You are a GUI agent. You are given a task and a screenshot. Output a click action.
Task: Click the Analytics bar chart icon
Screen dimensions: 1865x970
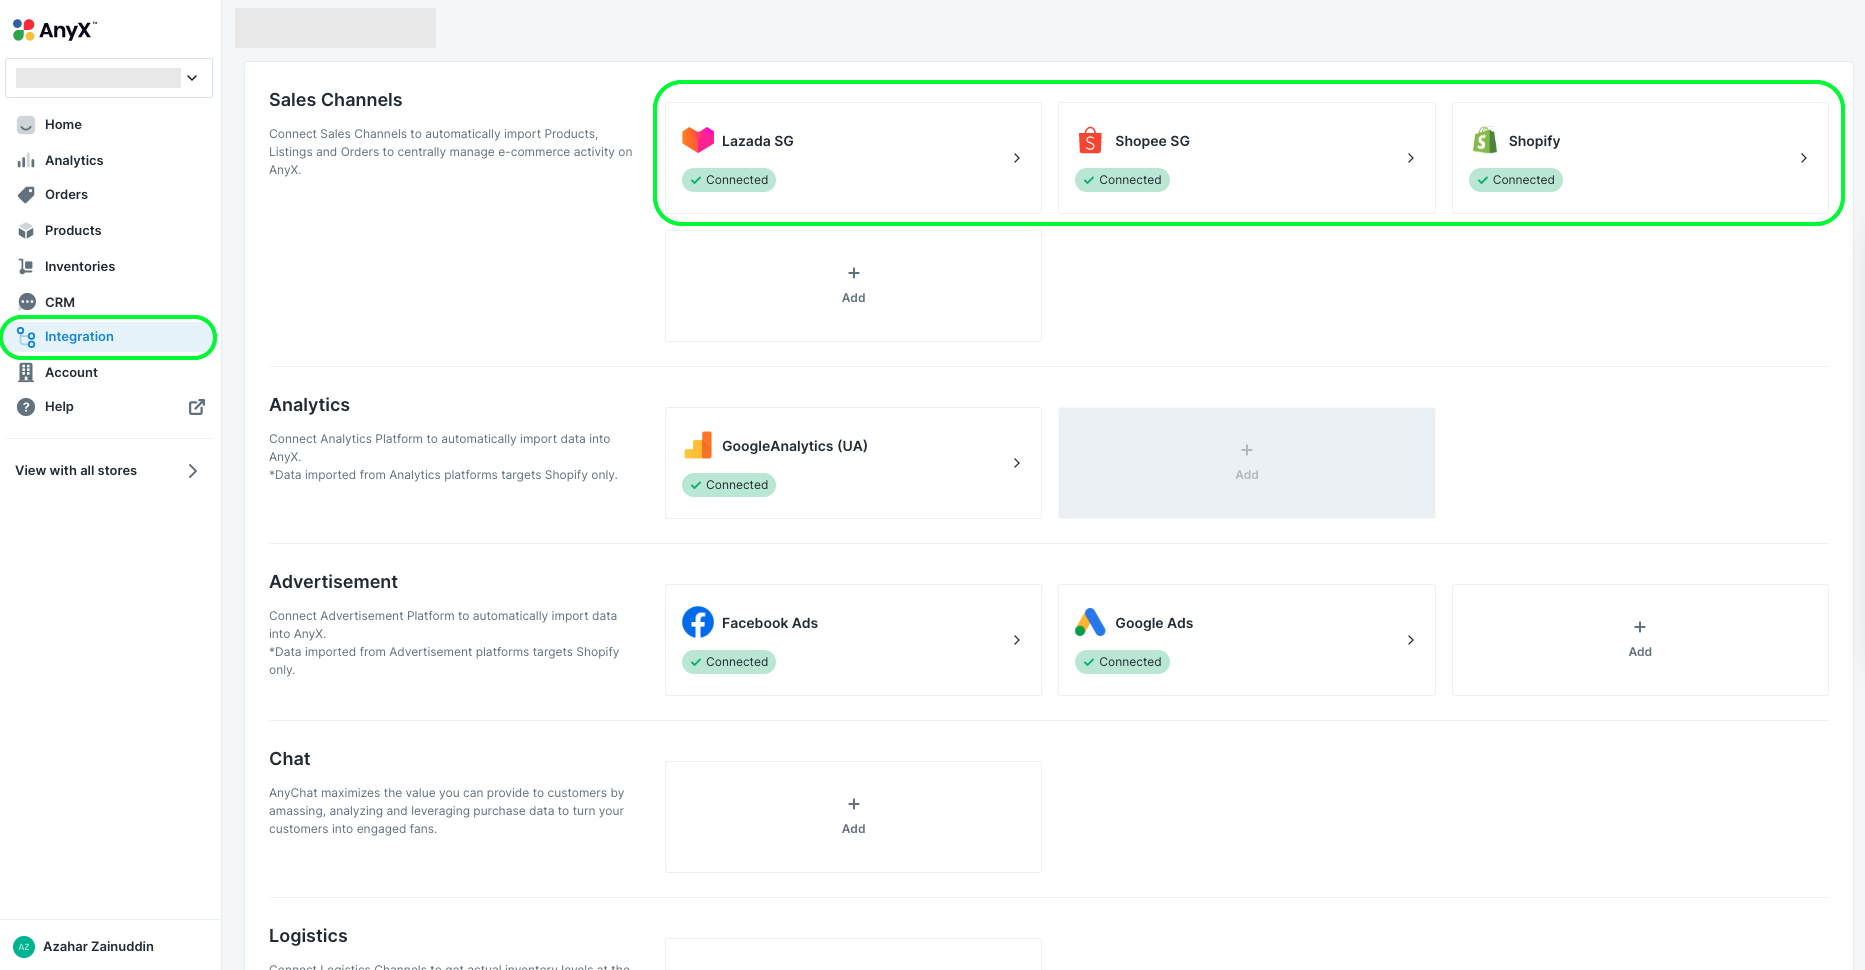pyautogui.click(x=26, y=161)
